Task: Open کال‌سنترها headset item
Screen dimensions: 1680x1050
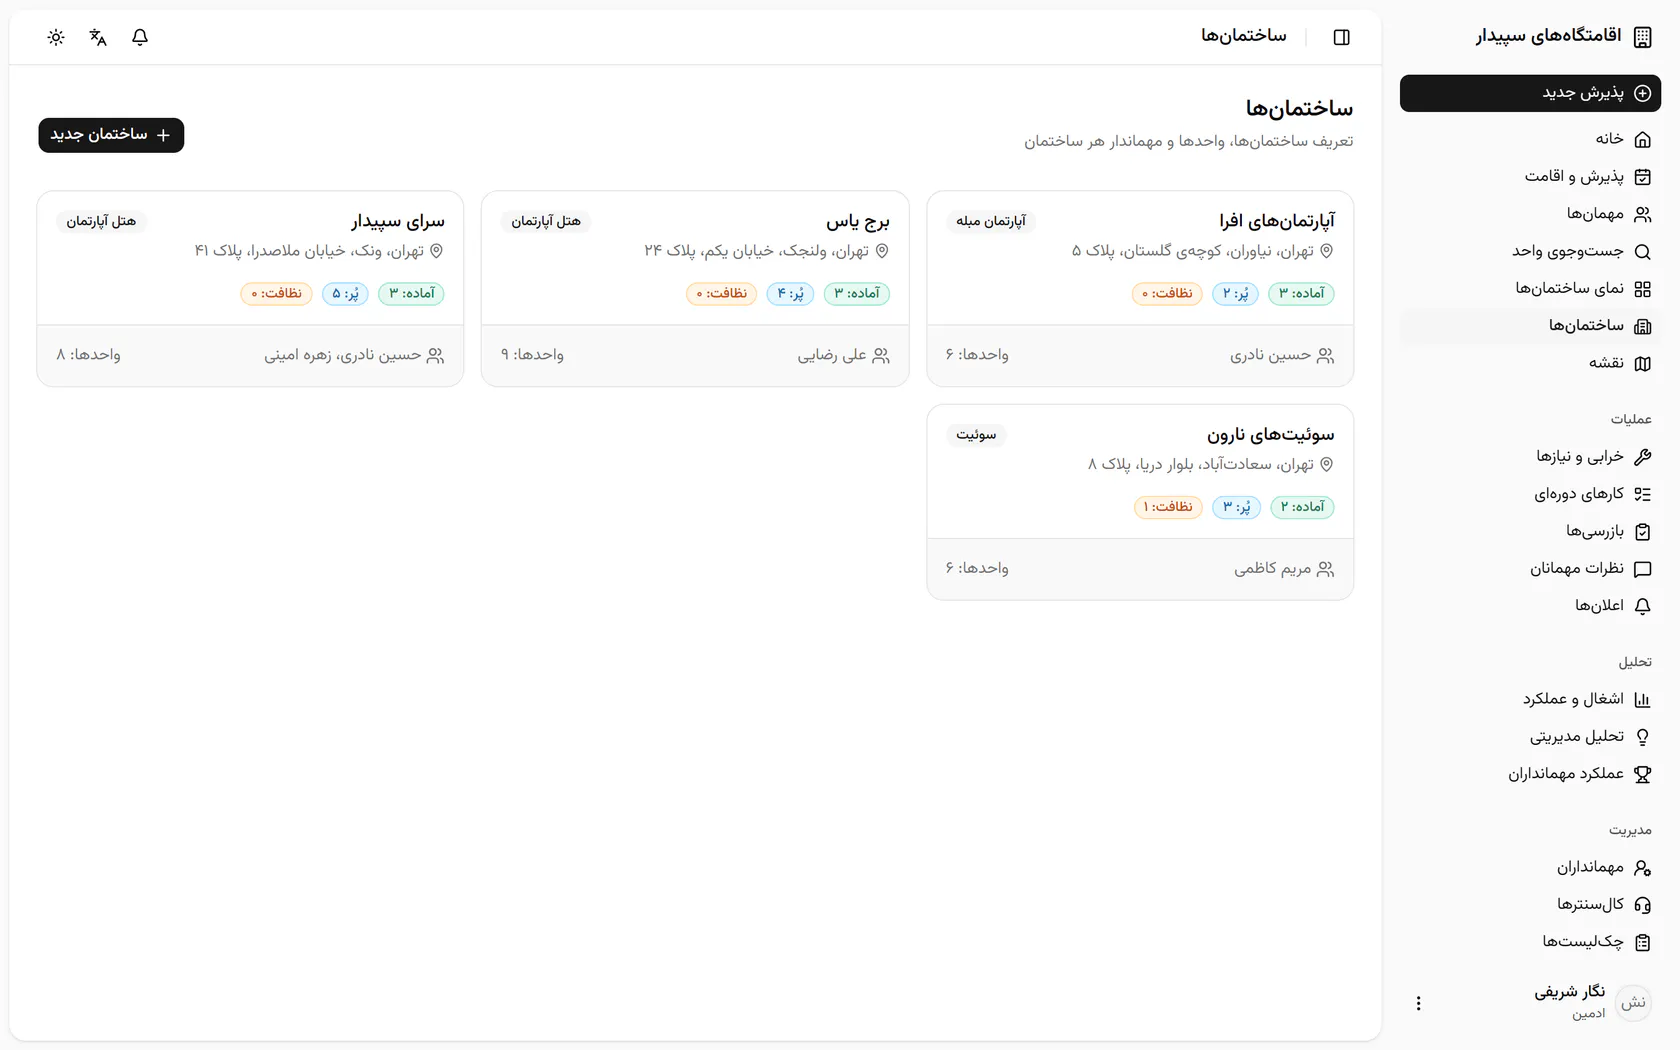Action: pyautogui.click(x=1530, y=904)
